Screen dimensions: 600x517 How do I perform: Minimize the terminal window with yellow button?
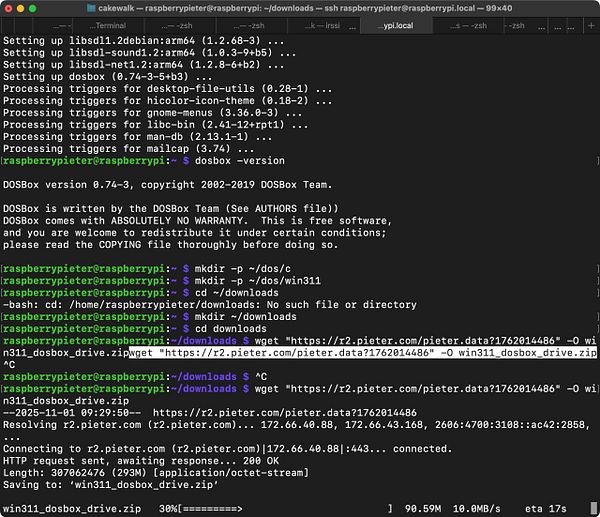pos(20,8)
